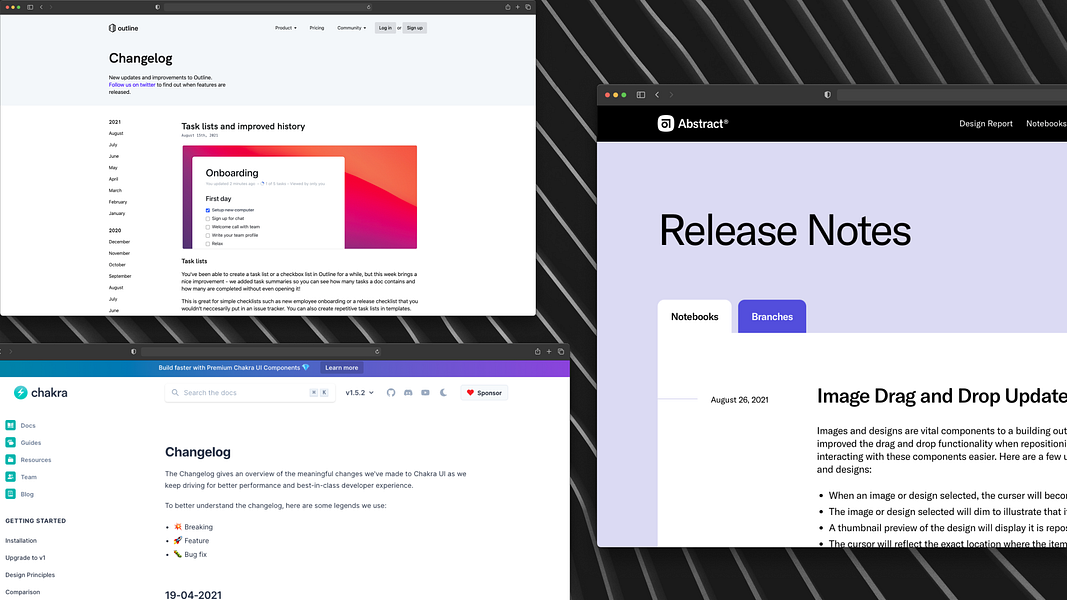Viewport: 1067px width, 600px height.
Task: Open the Installation page in Chakra's sidebar
Action: pos(21,540)
